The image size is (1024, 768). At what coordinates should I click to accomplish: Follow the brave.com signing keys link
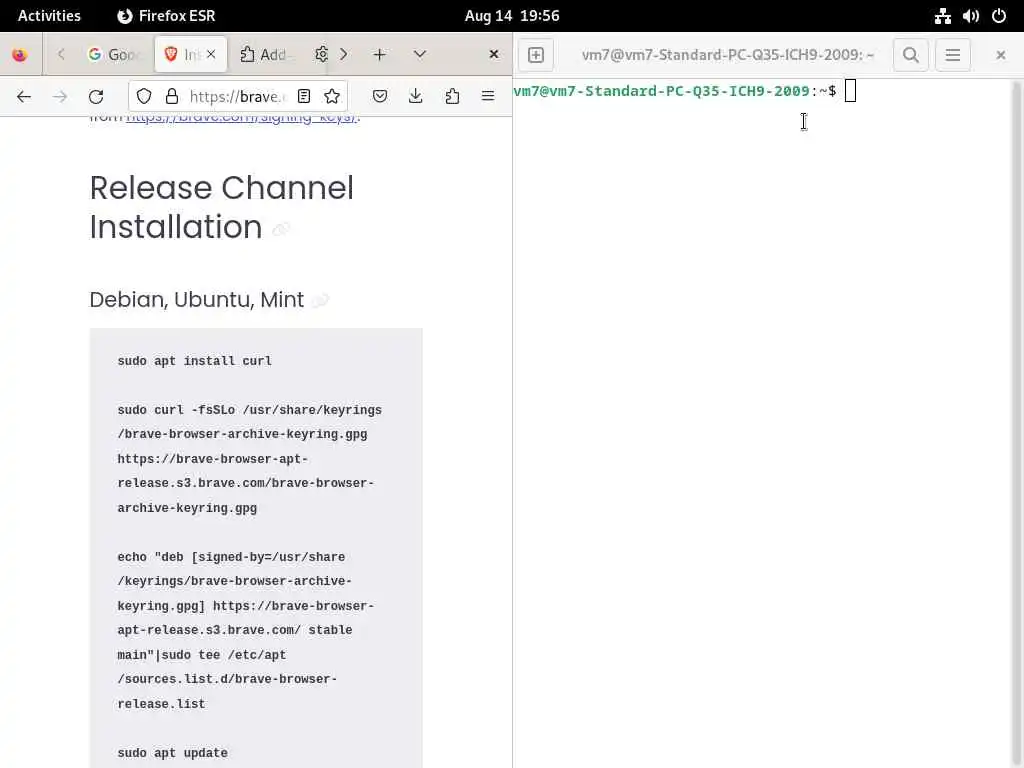pyautogui.click(x=242, y=119)
